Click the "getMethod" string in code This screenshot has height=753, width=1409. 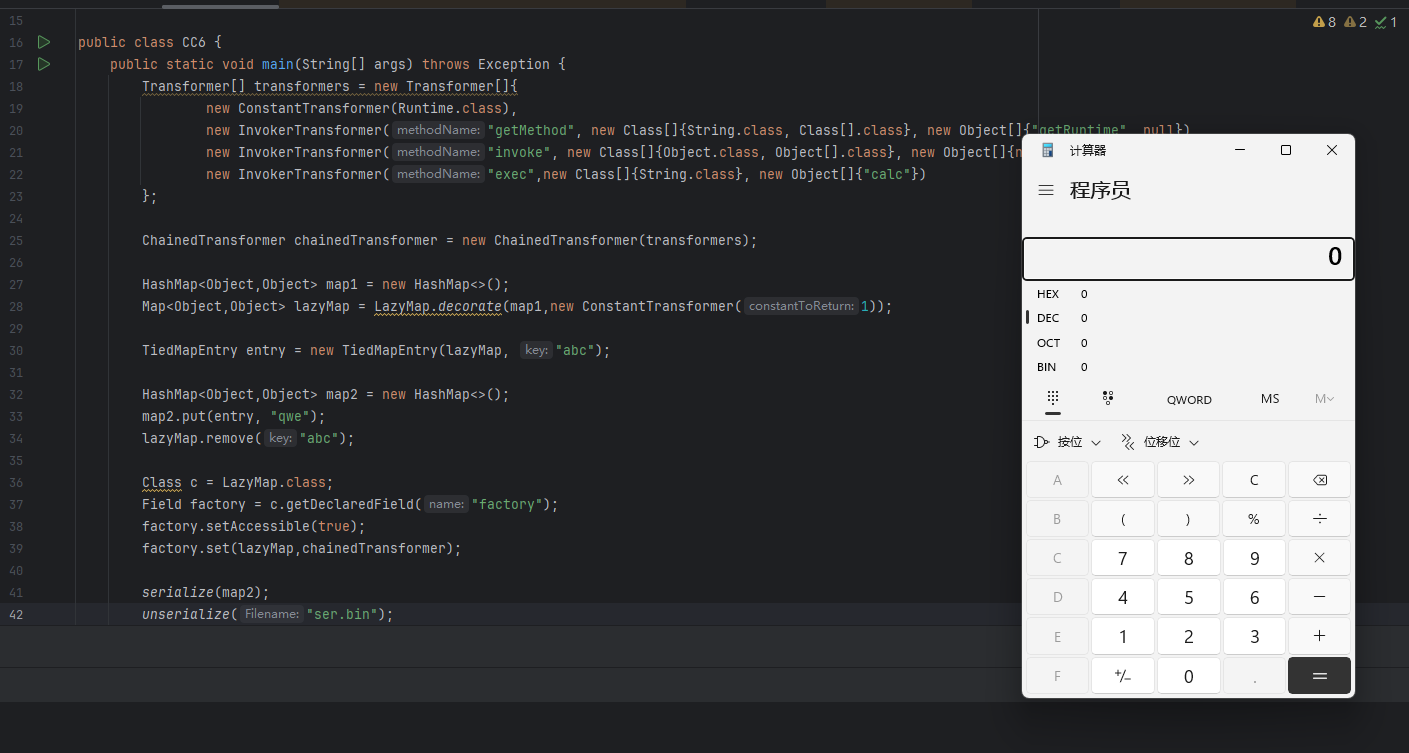click(x=531, y=130)
